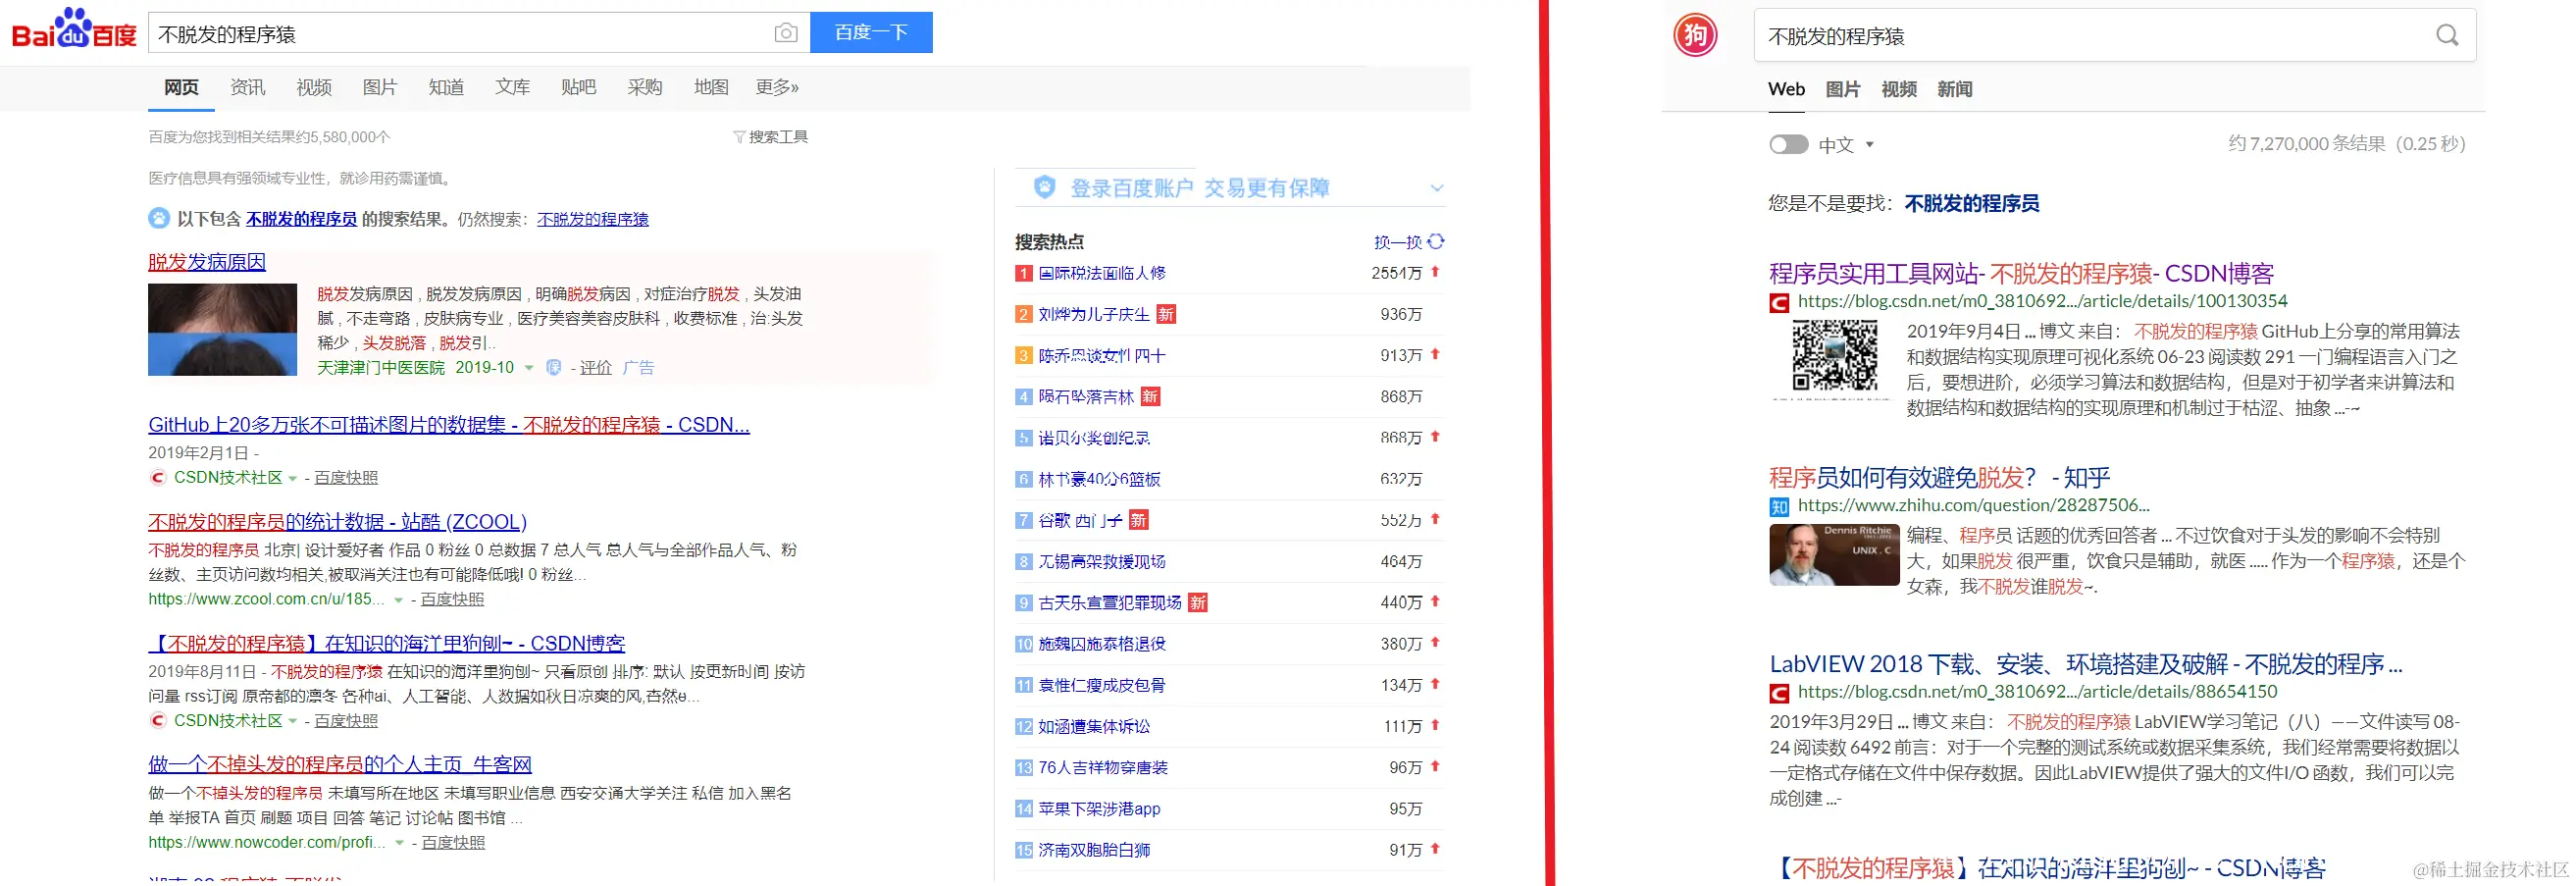Screen dimensions: 2576x886
Task: Click the hair loss ad thumbnail
Action: click(x=222, y=329)
